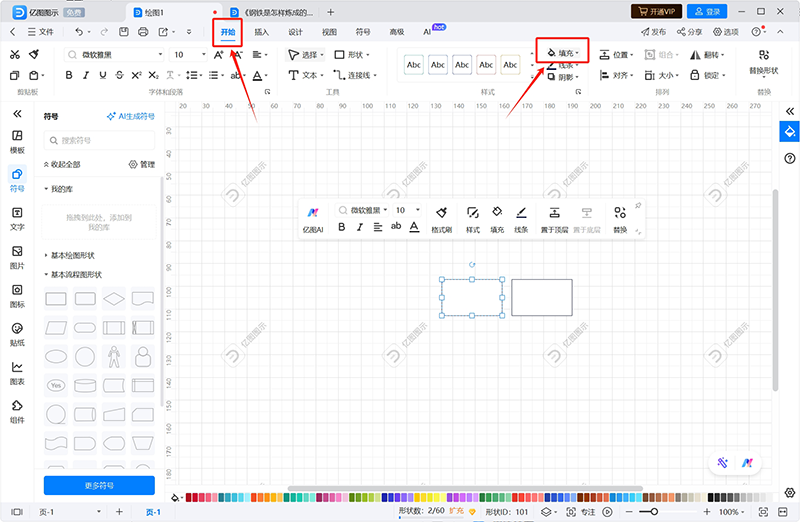Screen dimensions: 800x522
Task: Open the 图标 icons sidebar panel
Action: tap(17, 296)
